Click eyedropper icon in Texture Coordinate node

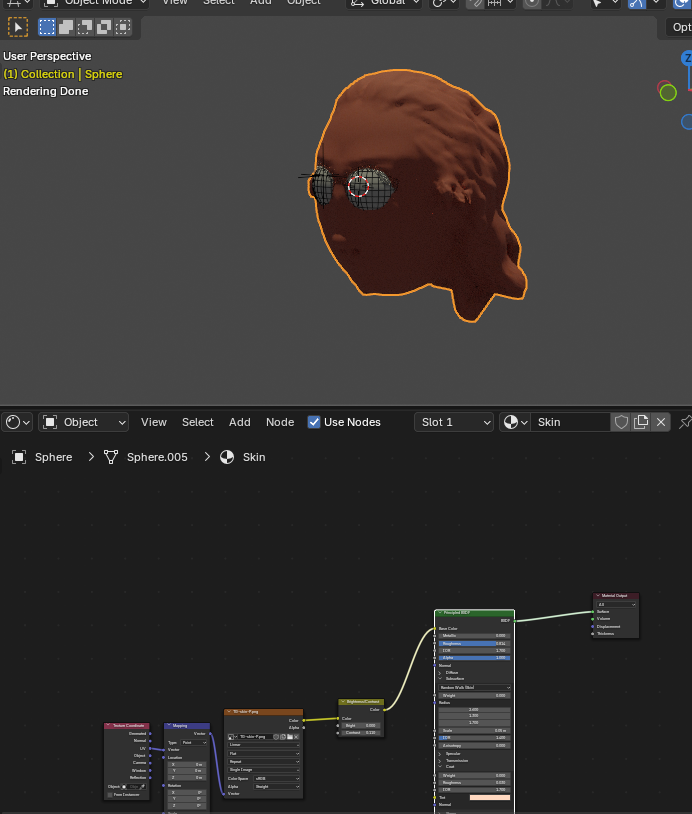tap(142, 786)
